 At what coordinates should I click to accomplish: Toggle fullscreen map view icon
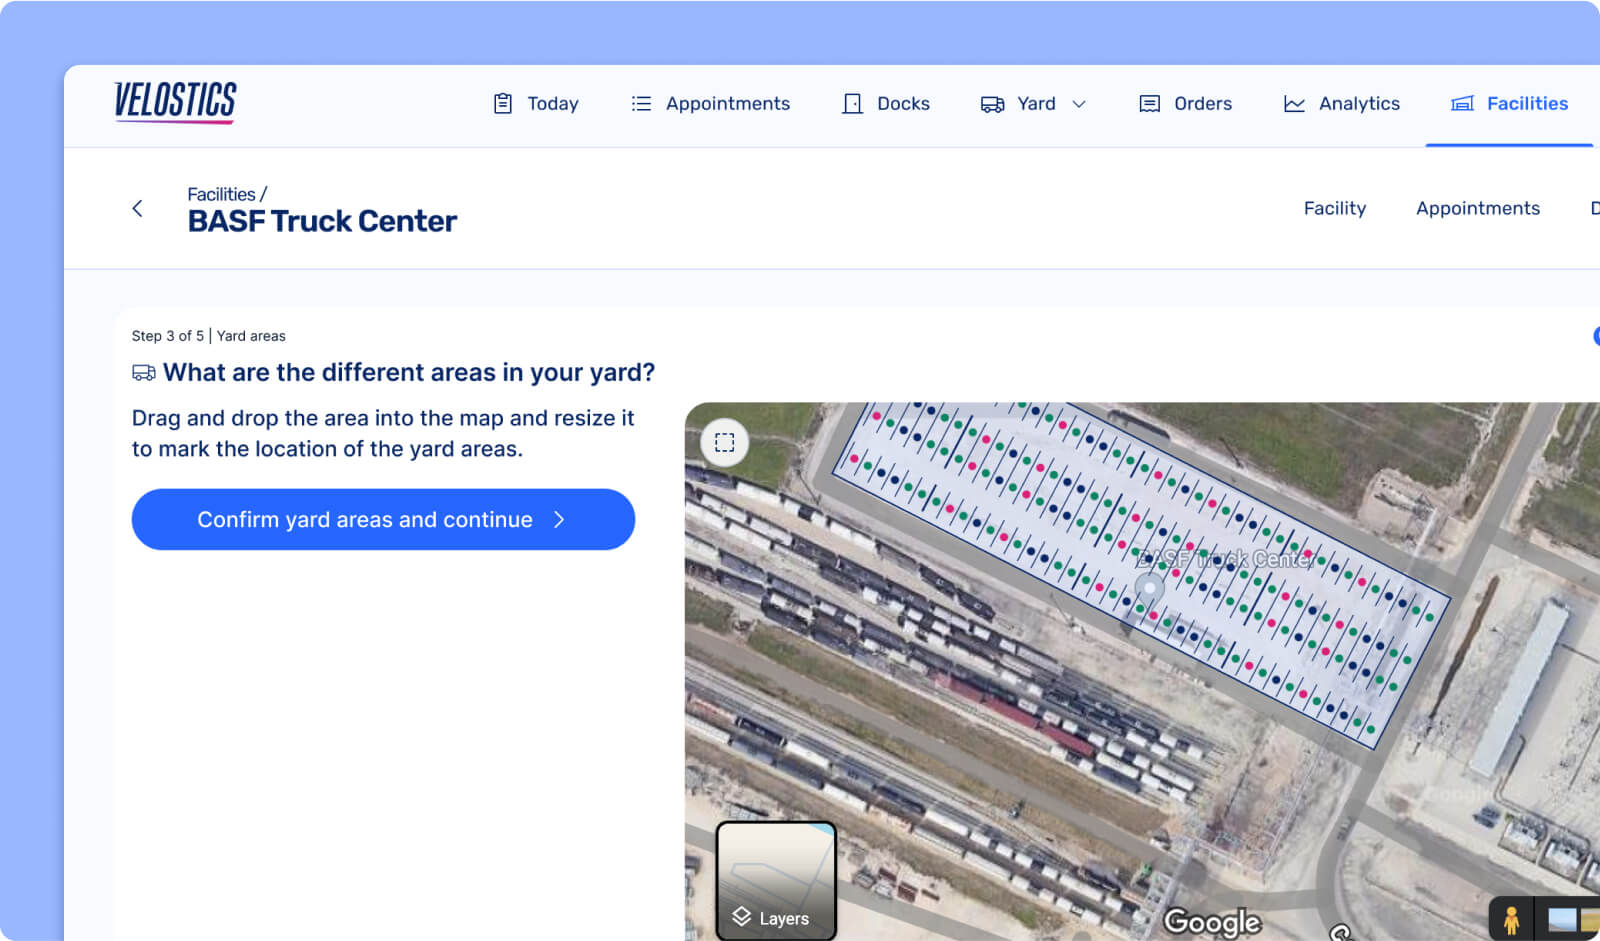(725, 443)
